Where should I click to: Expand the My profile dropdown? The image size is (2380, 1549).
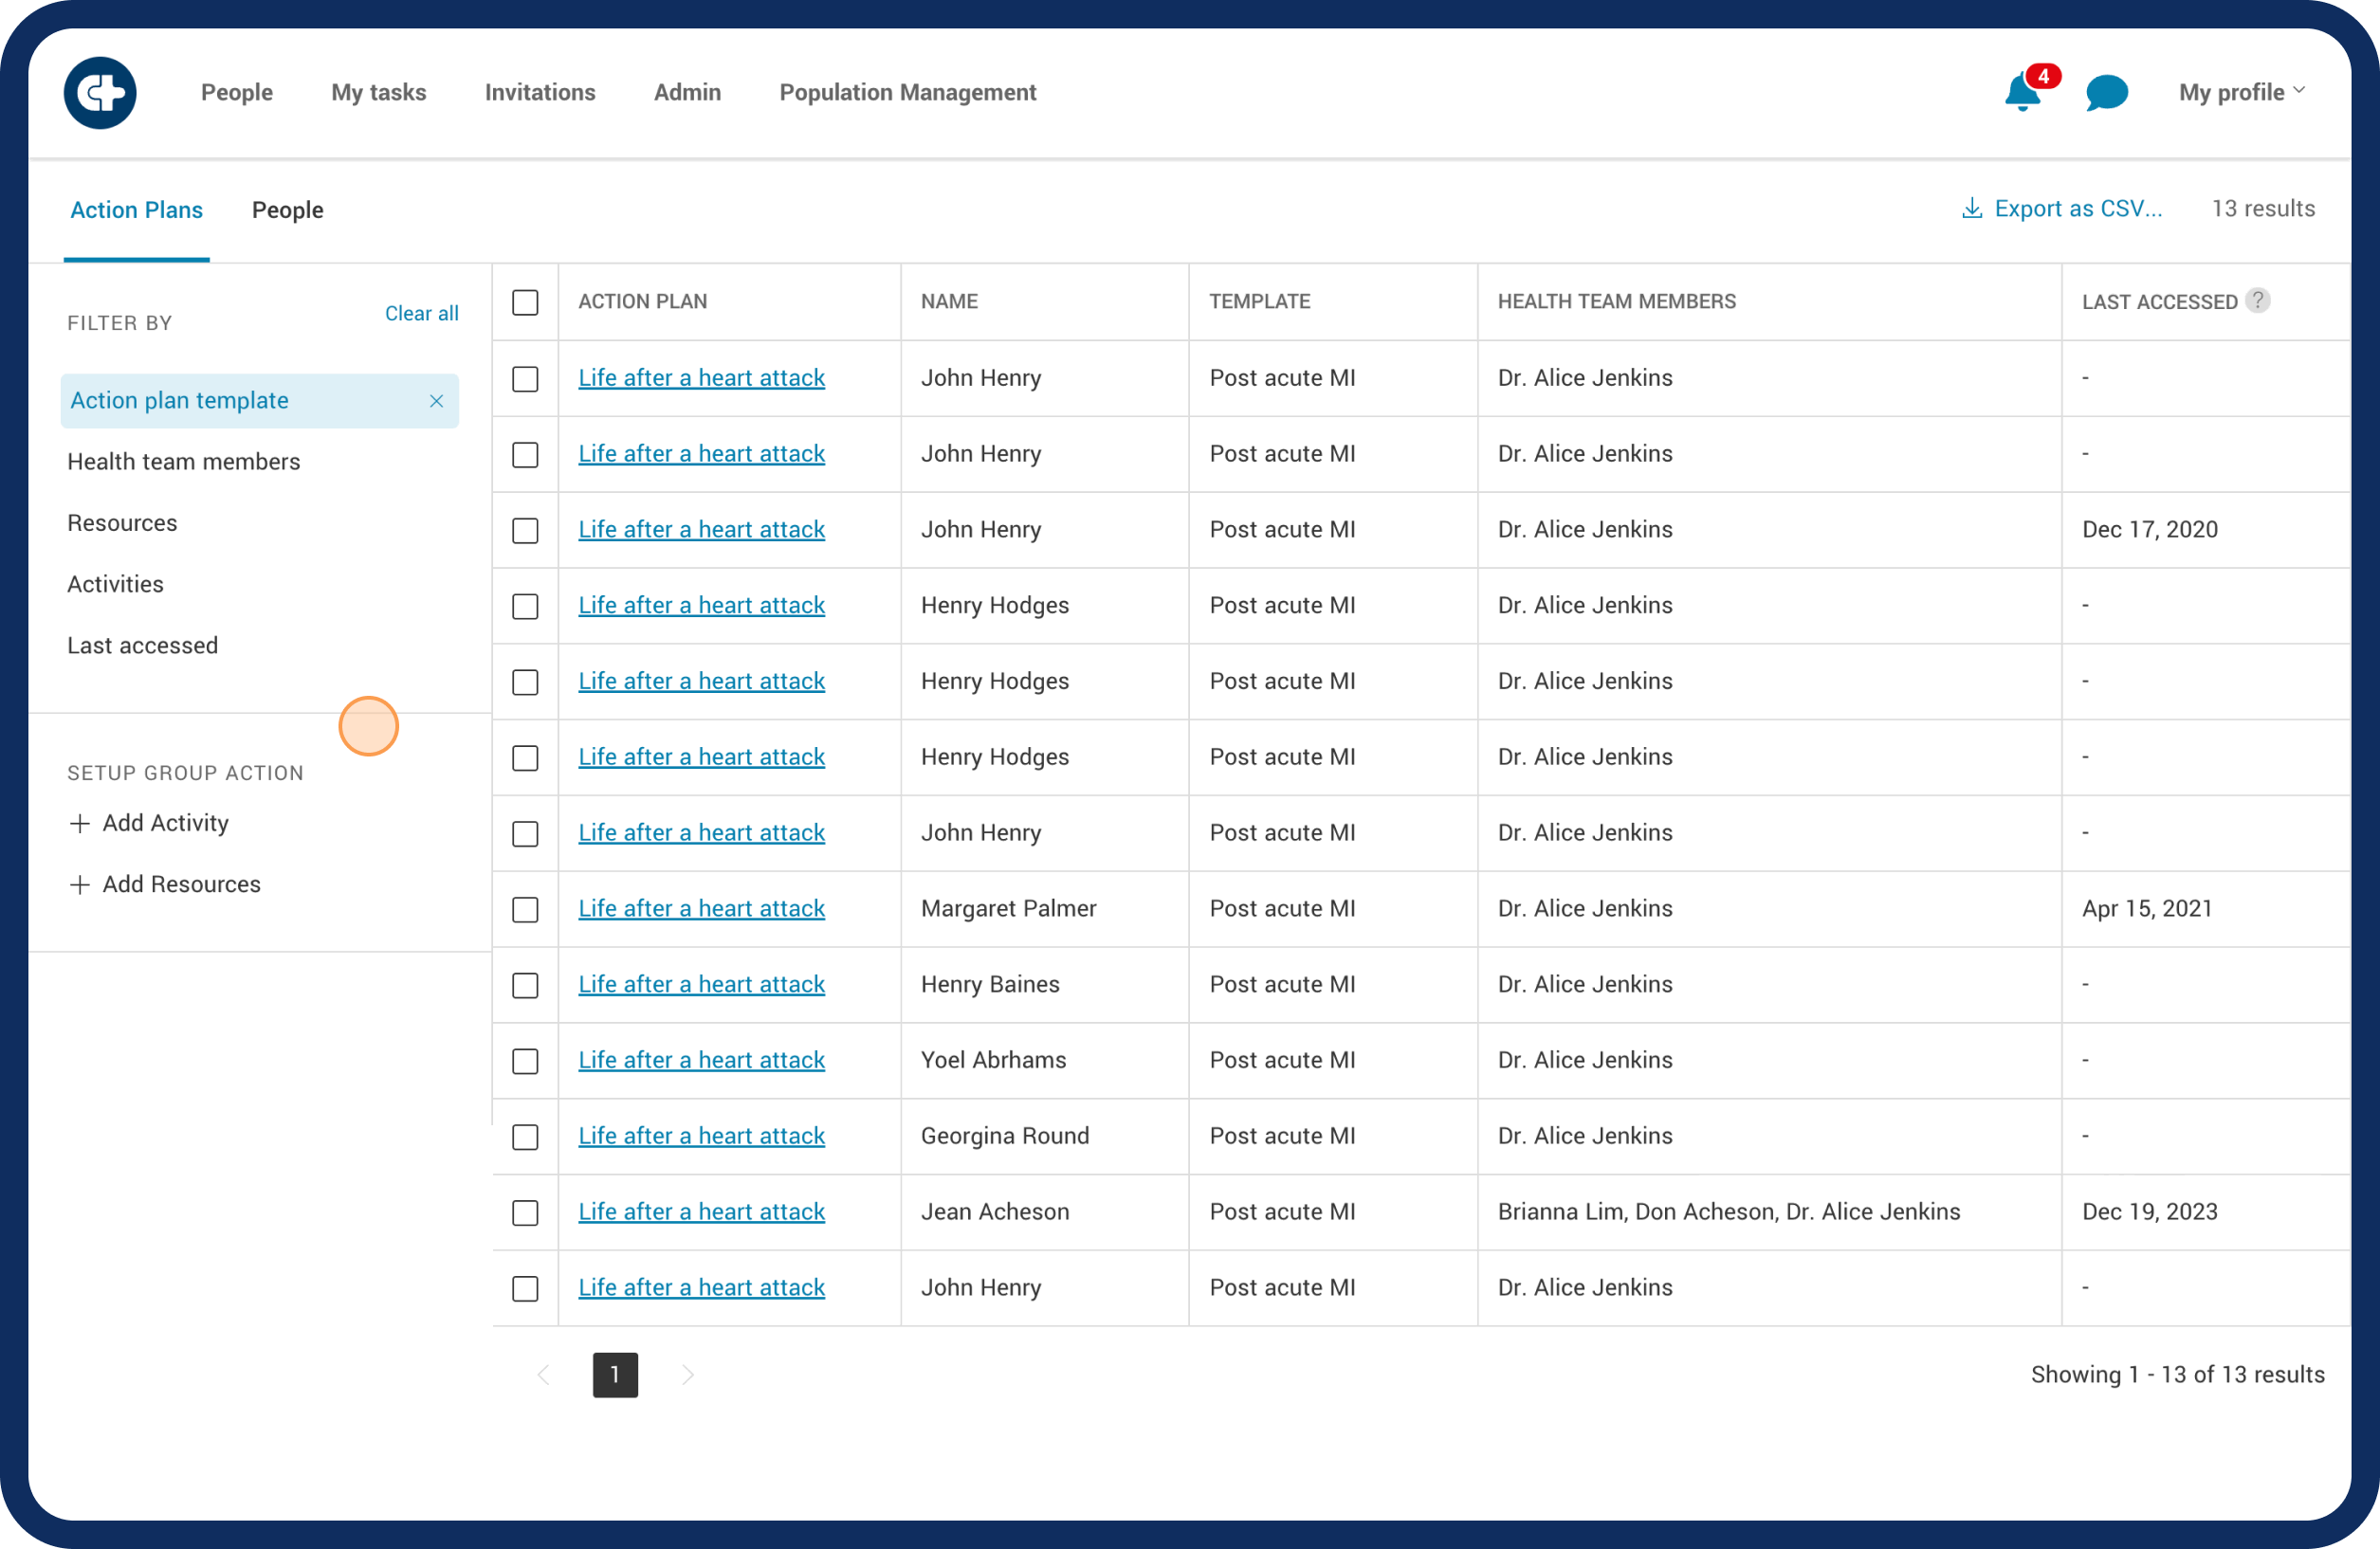click(x=2241, y=92)
